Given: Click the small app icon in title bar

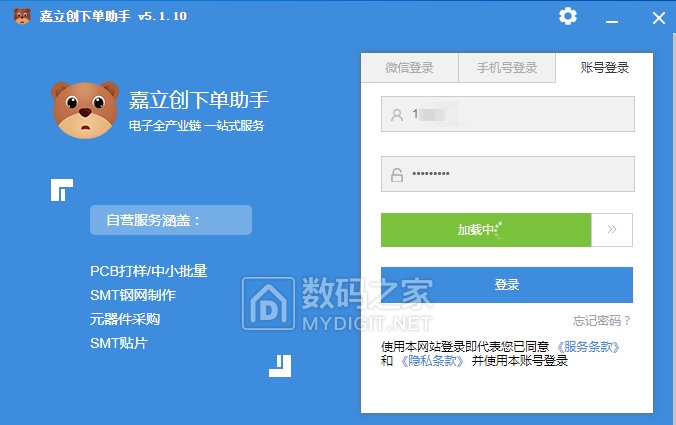Looking at the screenshot, I should tap(20, 17).
